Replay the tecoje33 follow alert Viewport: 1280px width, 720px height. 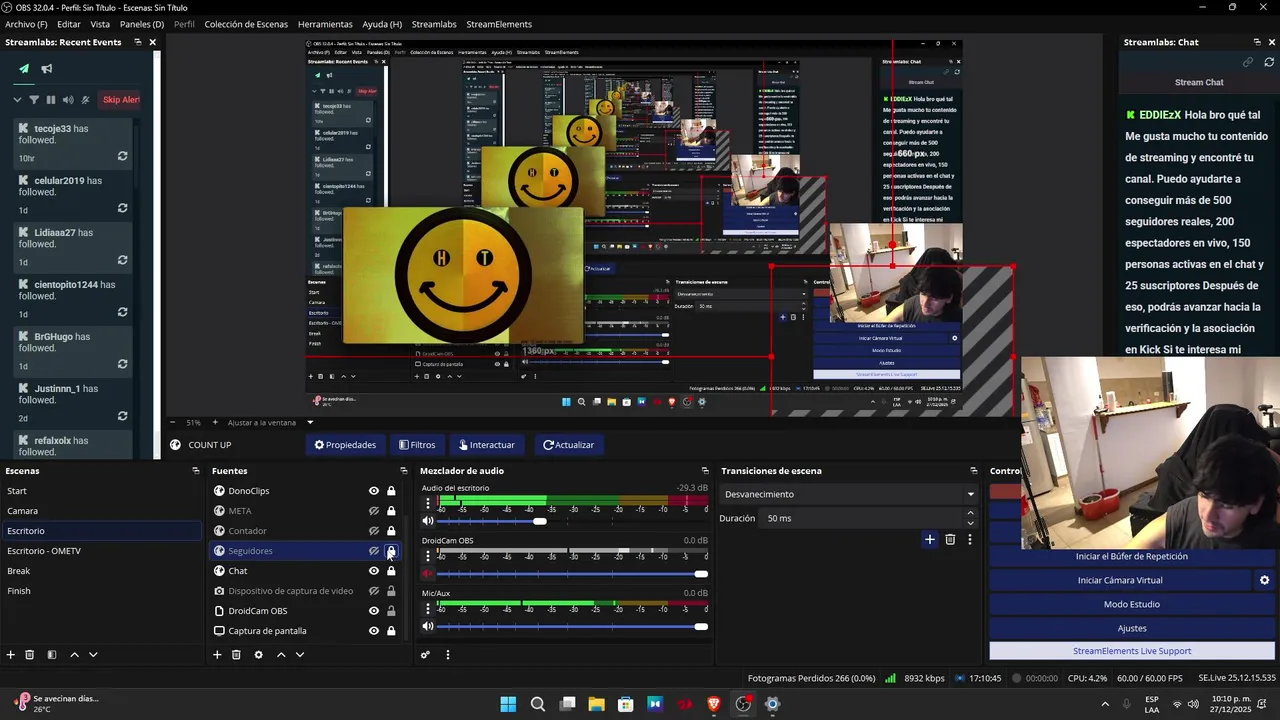122,157
